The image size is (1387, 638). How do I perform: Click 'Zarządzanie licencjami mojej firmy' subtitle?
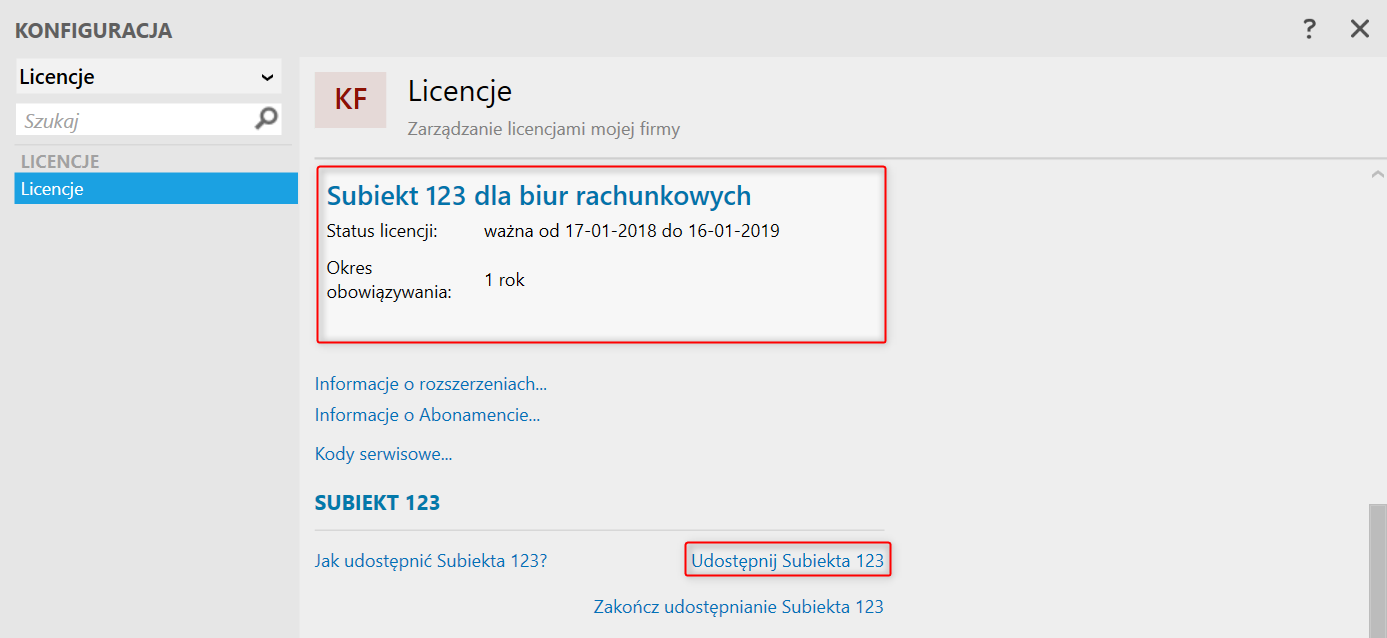click(x=544, y=130)
